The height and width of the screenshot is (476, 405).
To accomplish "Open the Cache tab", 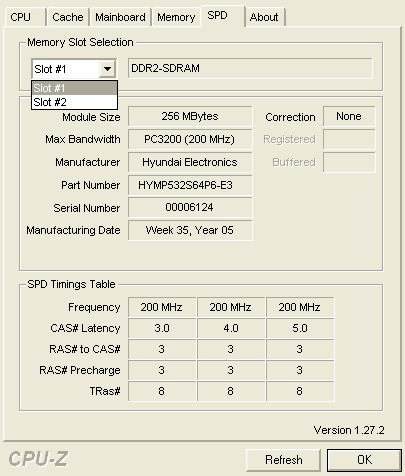I will click(x=68, y=17).
